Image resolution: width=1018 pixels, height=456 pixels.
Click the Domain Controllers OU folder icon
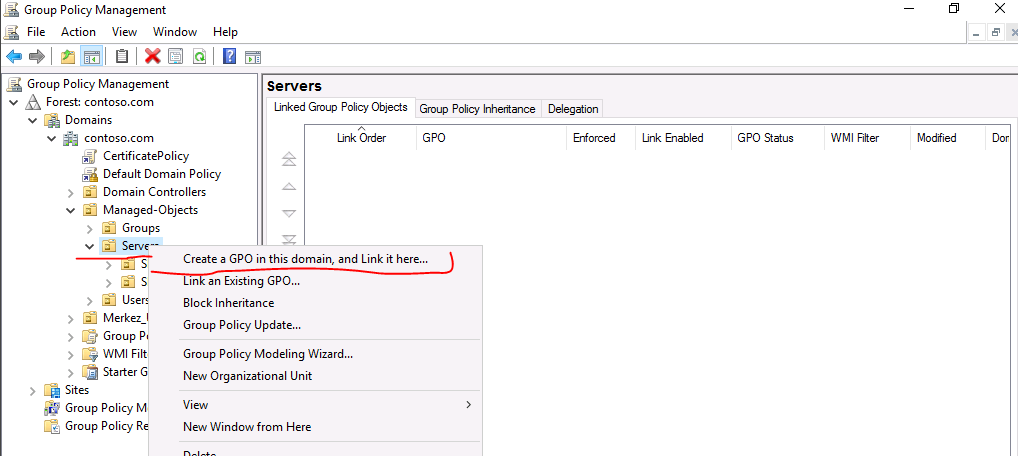coord(90,192)
